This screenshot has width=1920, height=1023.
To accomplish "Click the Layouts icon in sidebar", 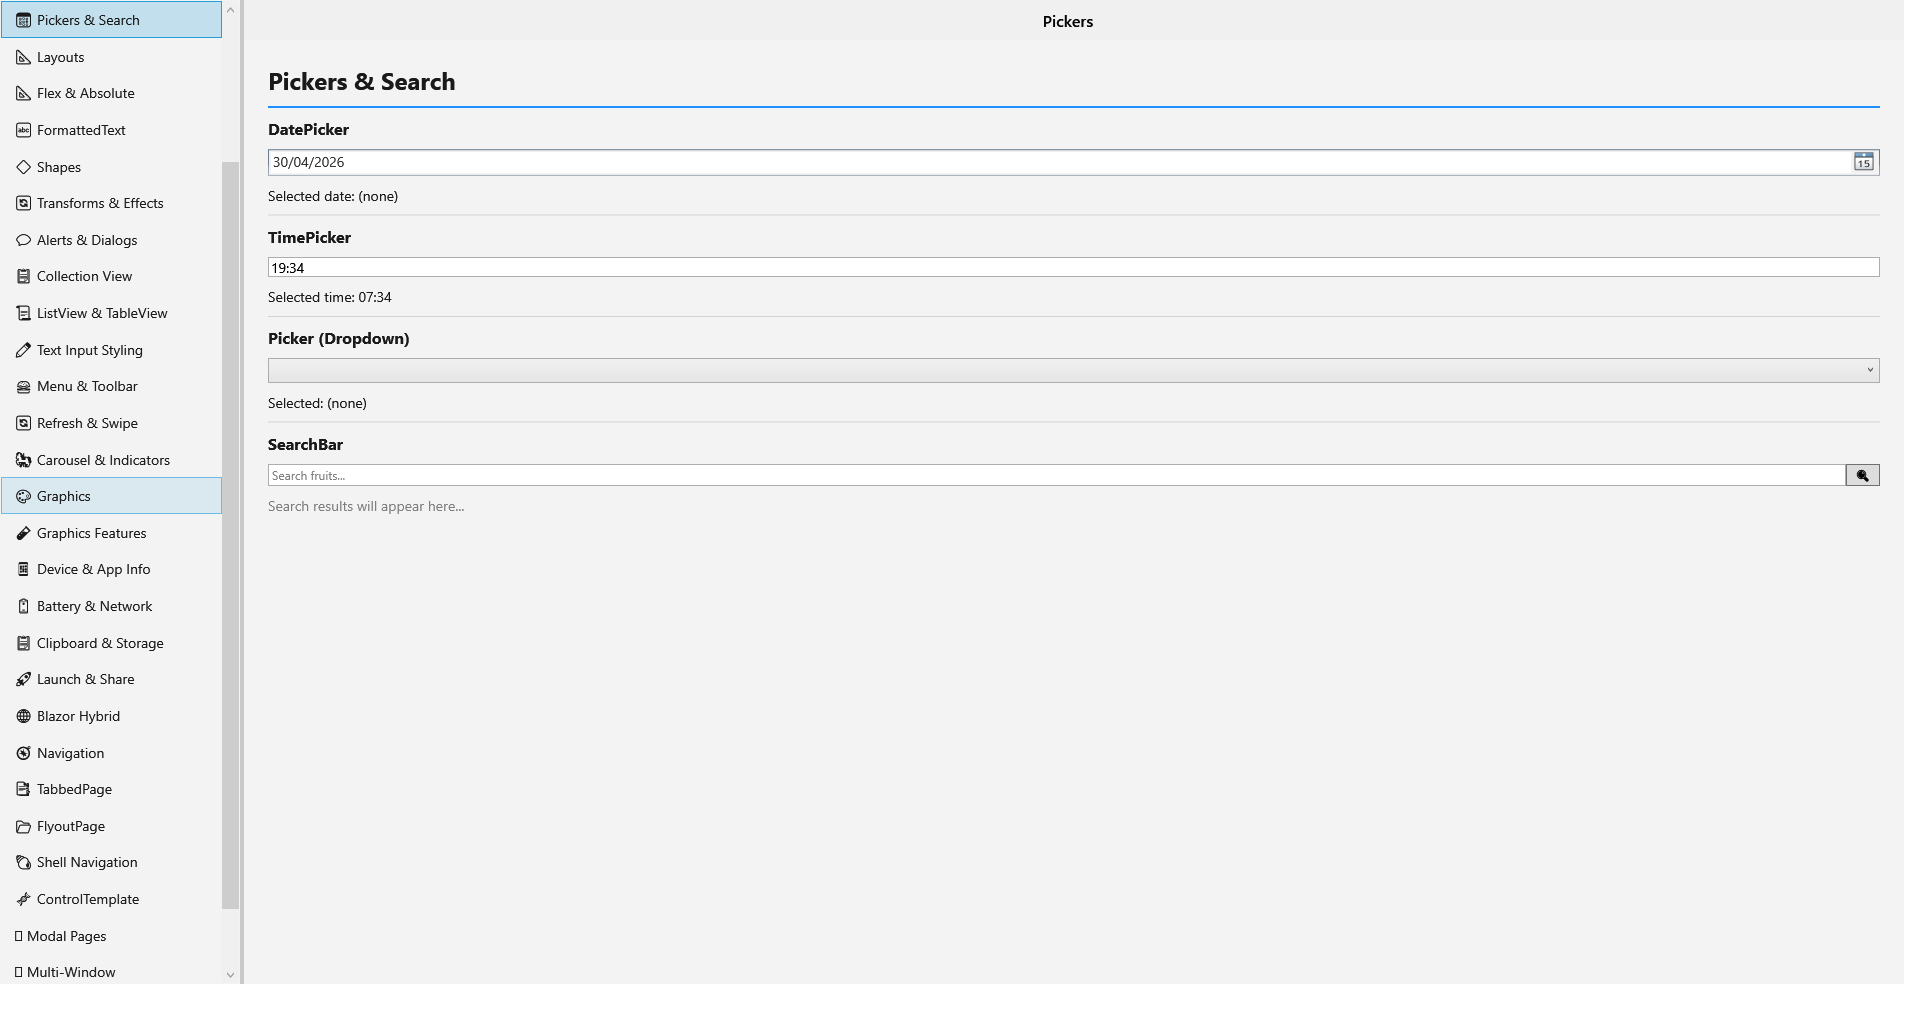I will click(23, 57).
